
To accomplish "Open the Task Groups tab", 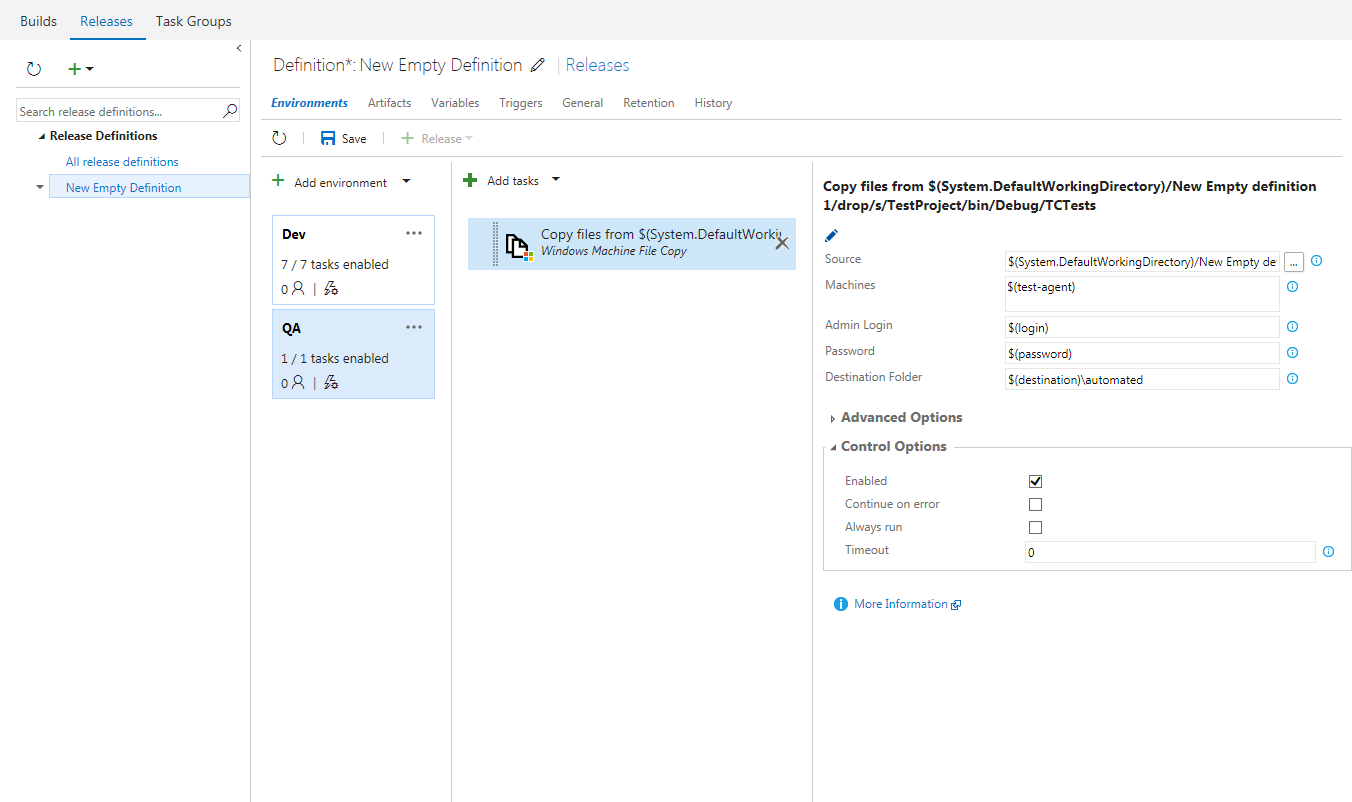I will point(193,21).
